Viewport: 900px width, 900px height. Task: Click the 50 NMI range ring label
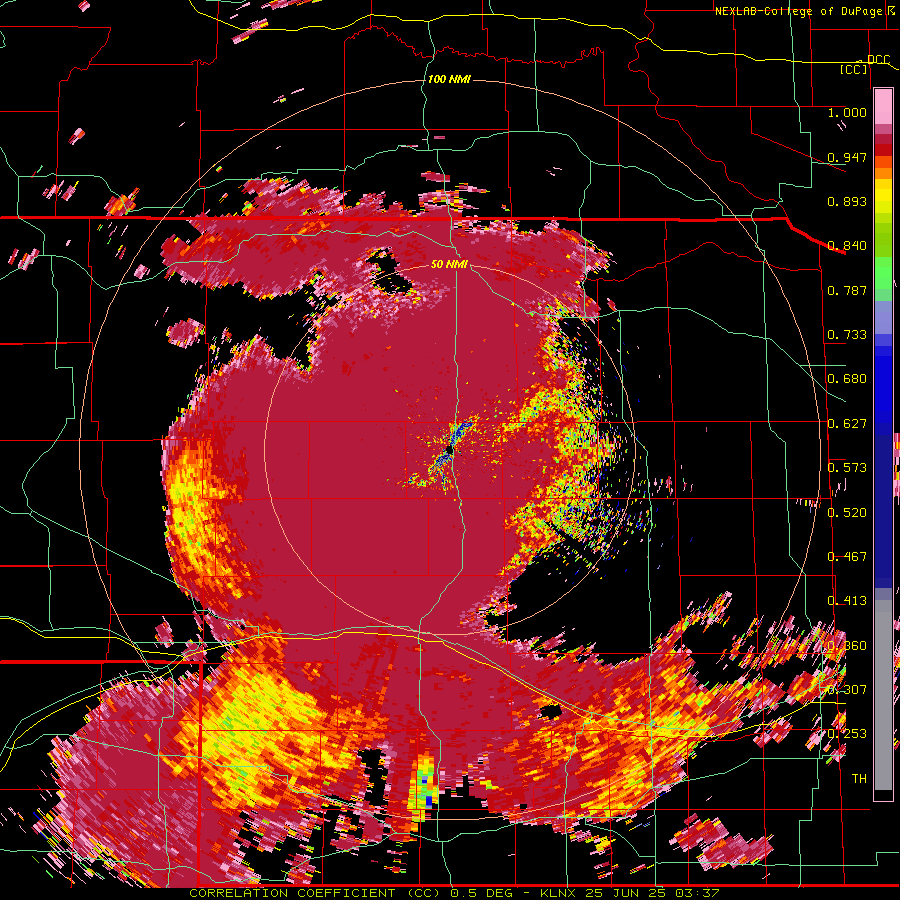[x=449, y=264]
